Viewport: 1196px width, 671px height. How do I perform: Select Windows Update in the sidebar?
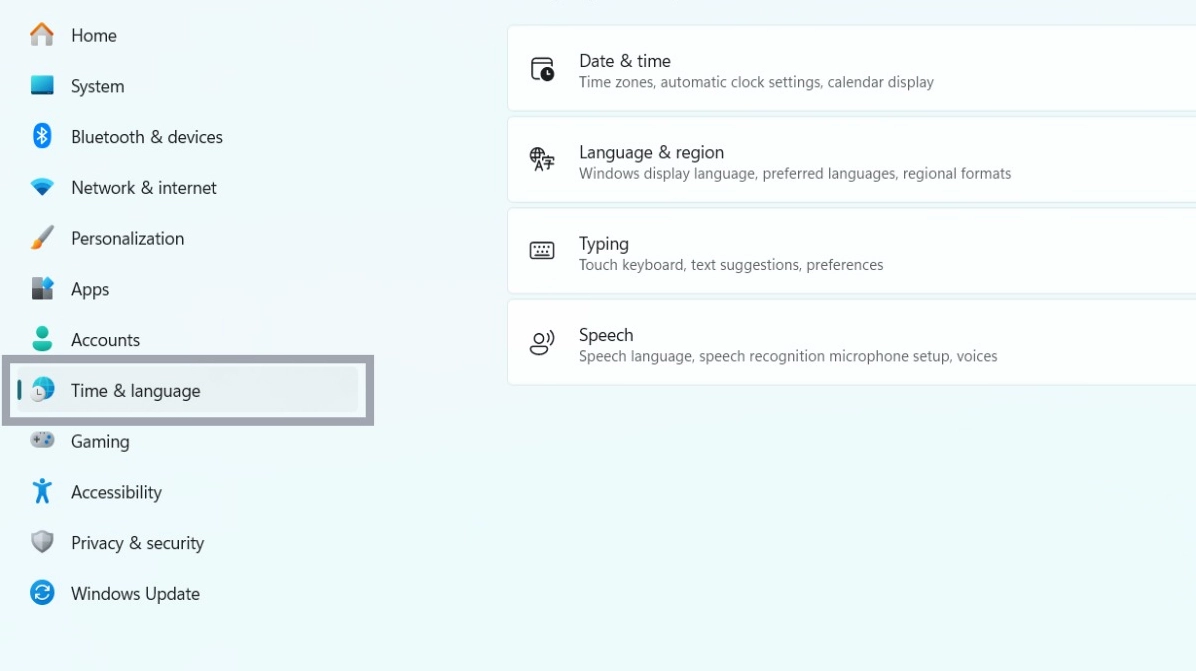pyautogui.click(x=136, y=593)
